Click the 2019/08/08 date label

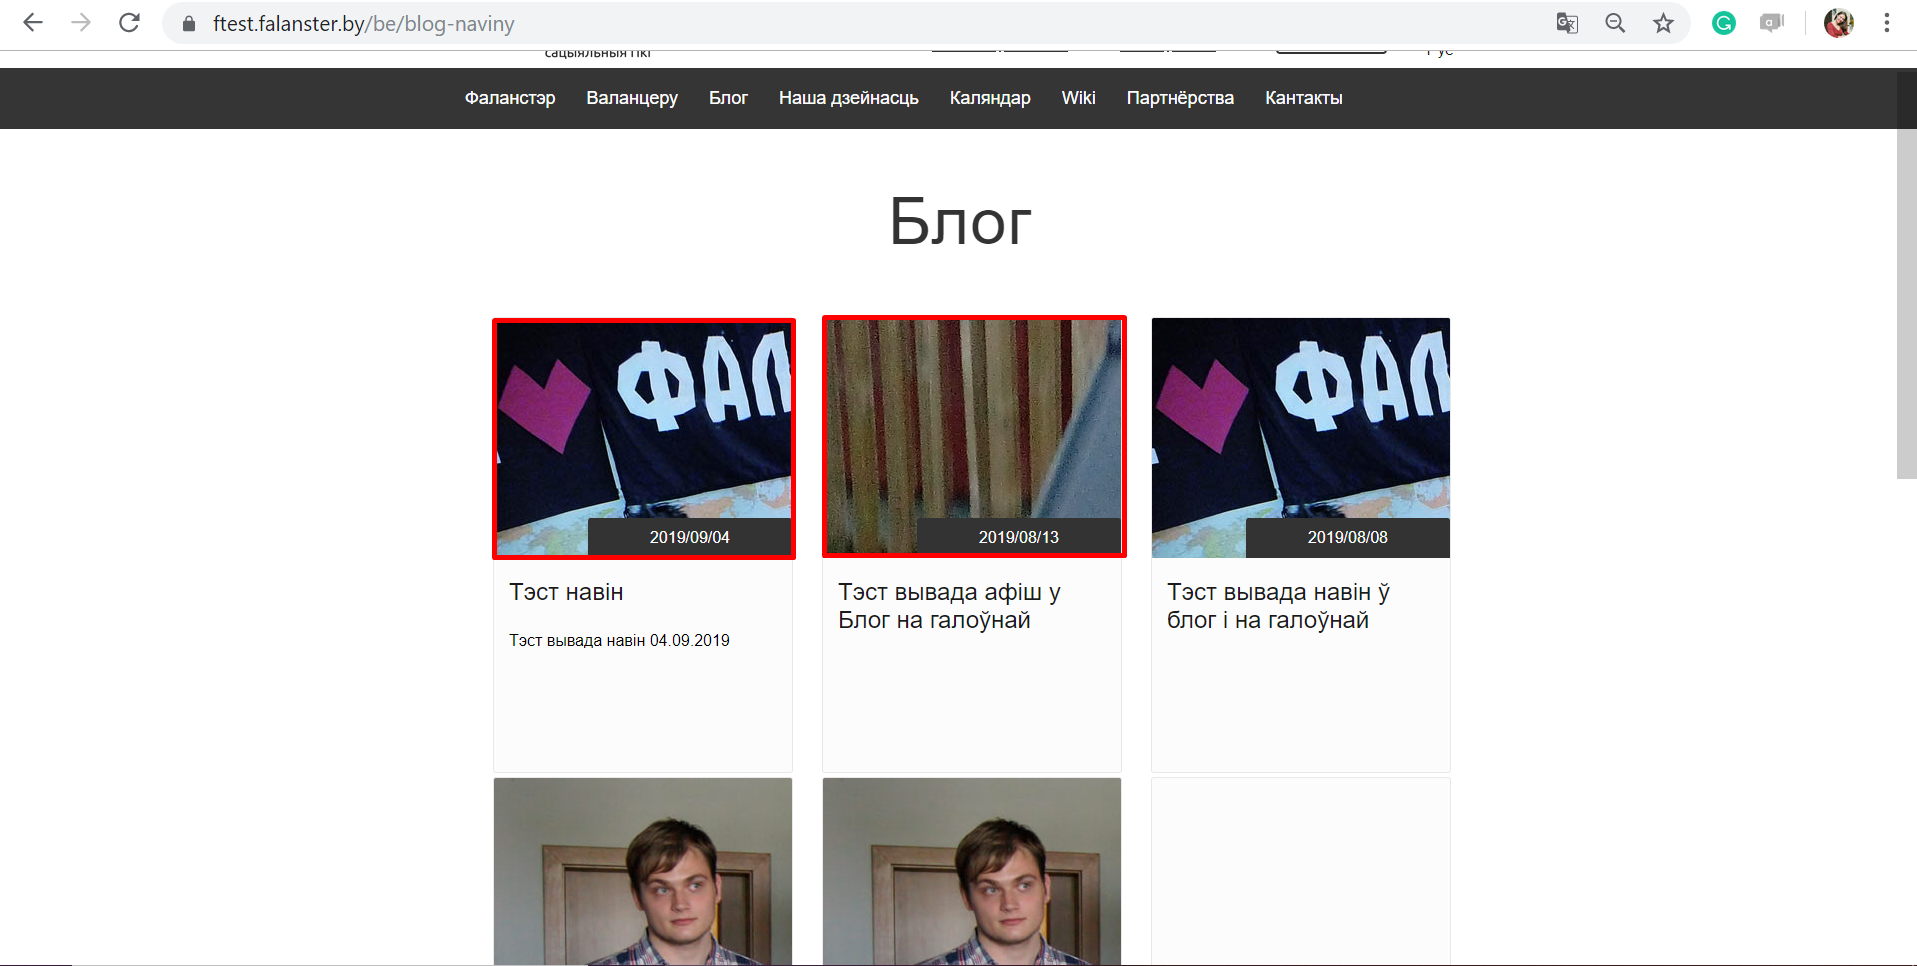1348,537
